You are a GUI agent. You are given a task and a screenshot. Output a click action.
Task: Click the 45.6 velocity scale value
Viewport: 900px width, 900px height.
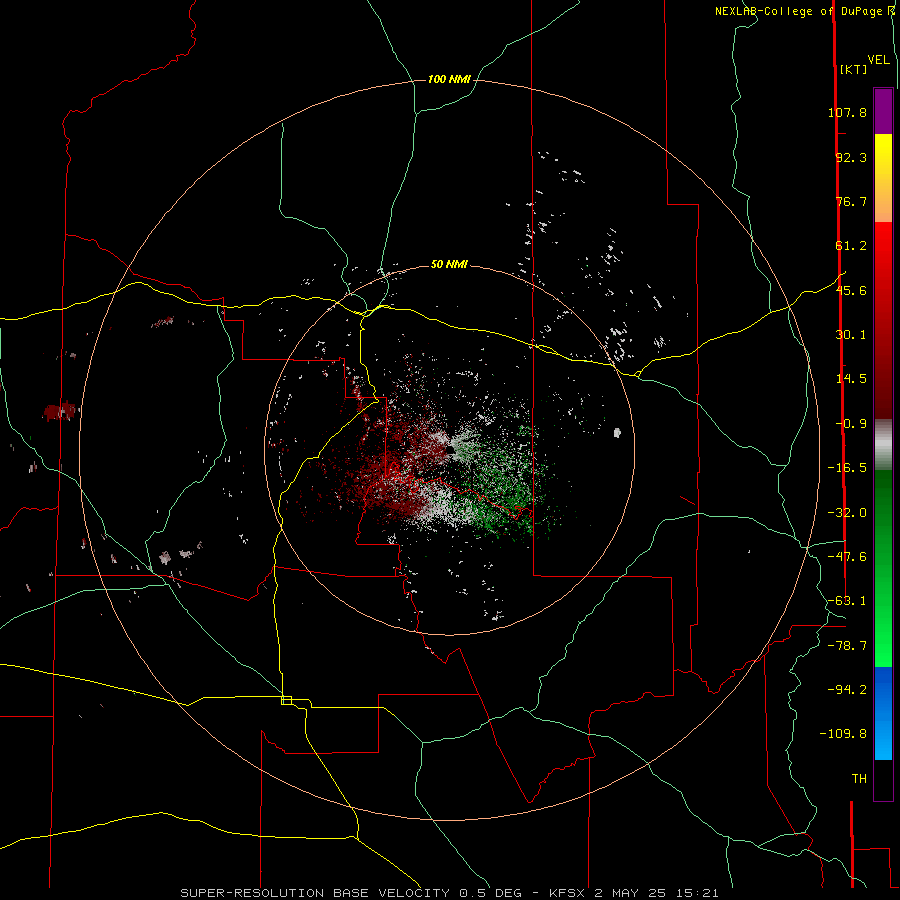point(851,290)
